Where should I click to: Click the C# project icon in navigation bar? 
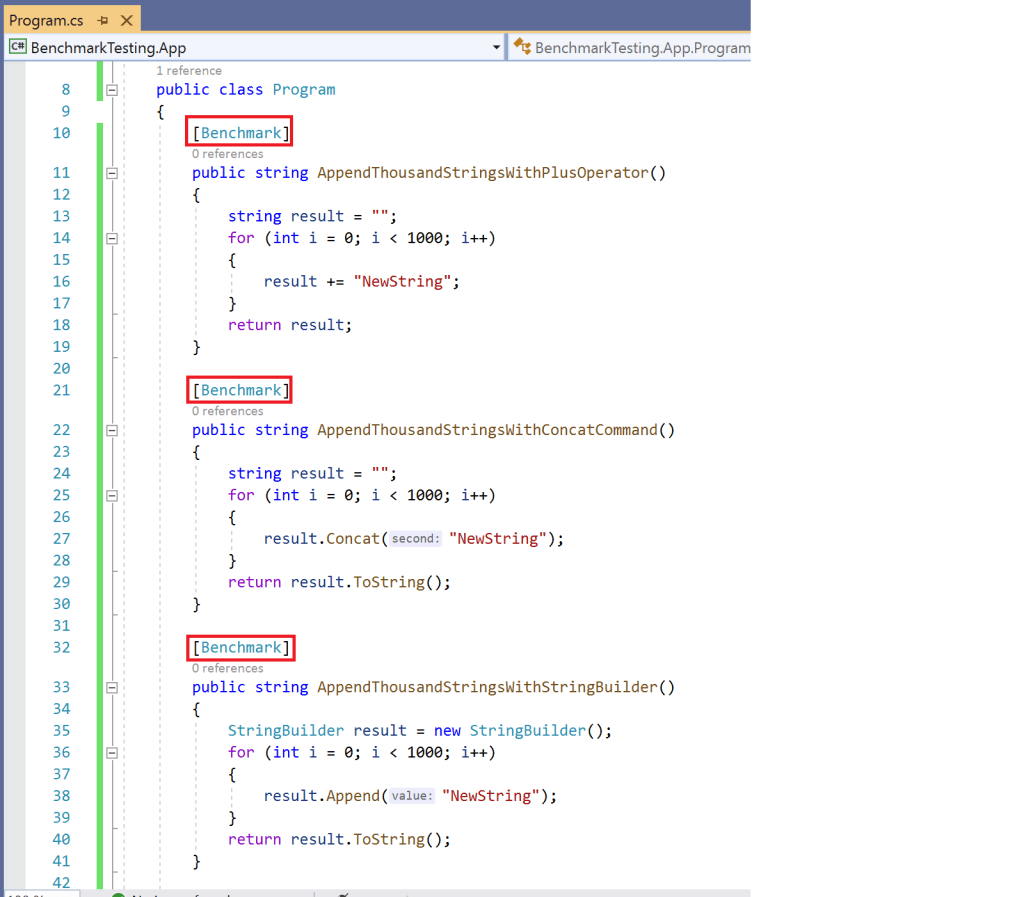(17, 47)
